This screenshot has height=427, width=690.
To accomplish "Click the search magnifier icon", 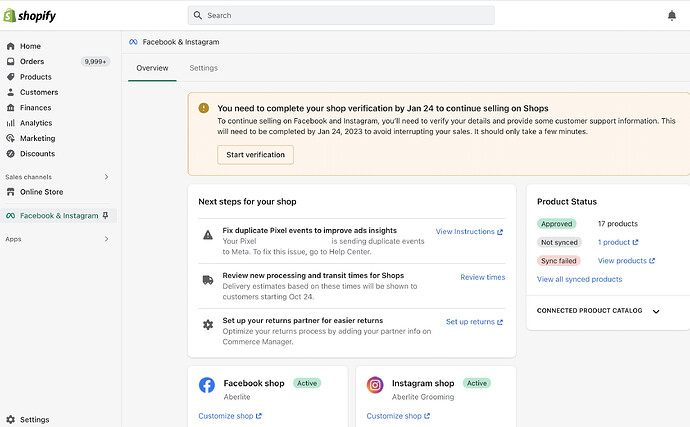I will pyautogui.click(x=198, y=15).
